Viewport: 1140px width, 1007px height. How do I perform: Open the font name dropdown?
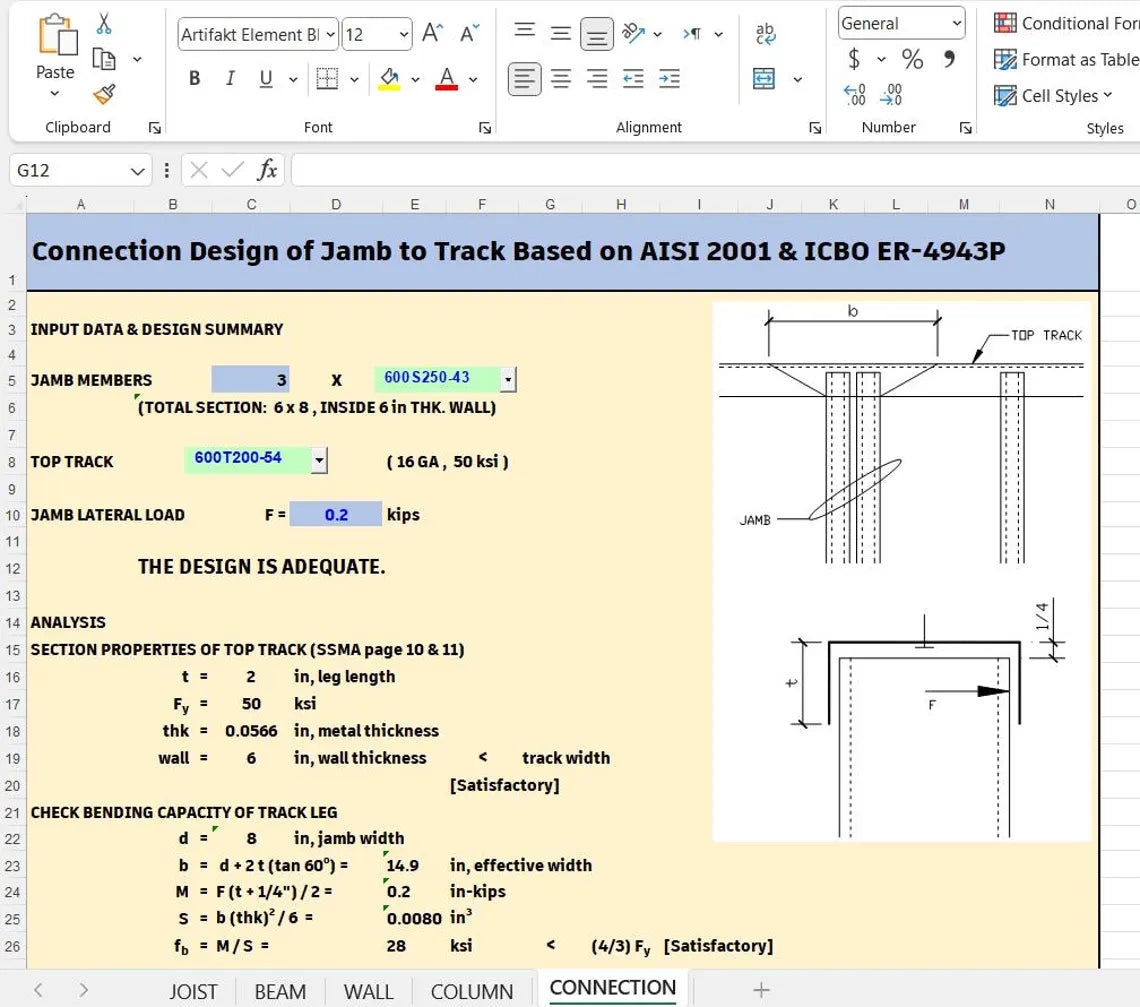click(x=331, y=35)
